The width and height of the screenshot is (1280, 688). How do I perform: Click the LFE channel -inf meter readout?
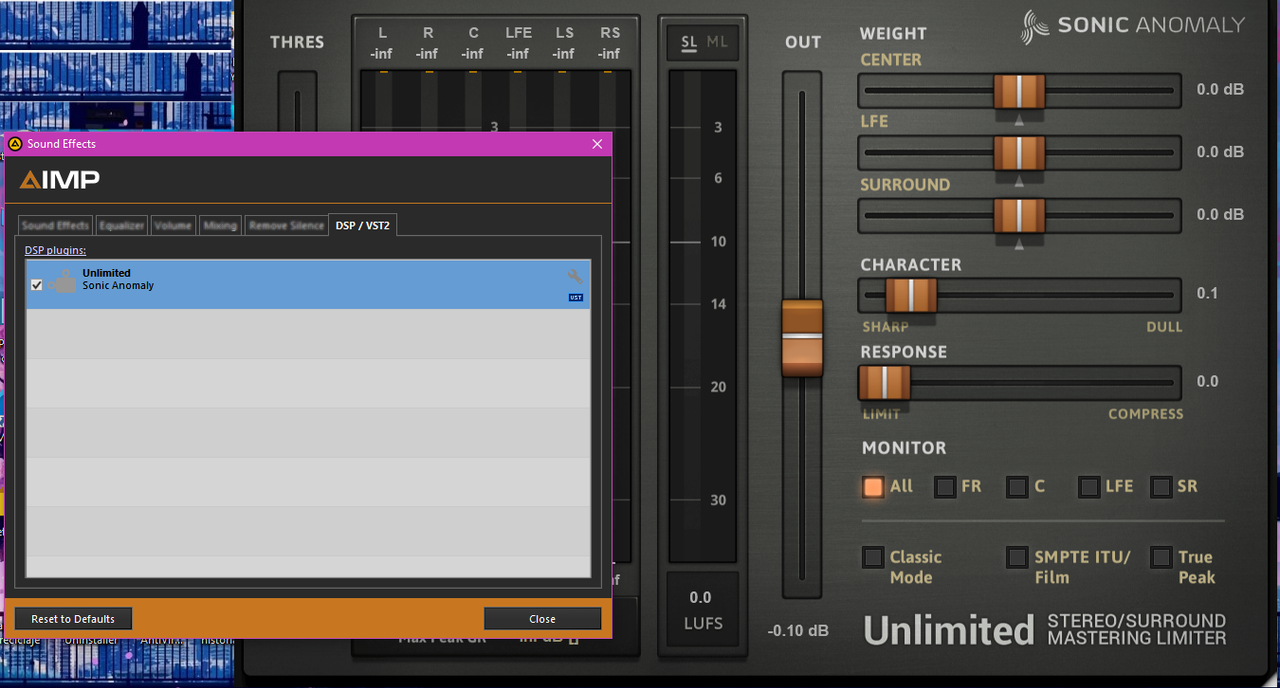coord(518,54)
